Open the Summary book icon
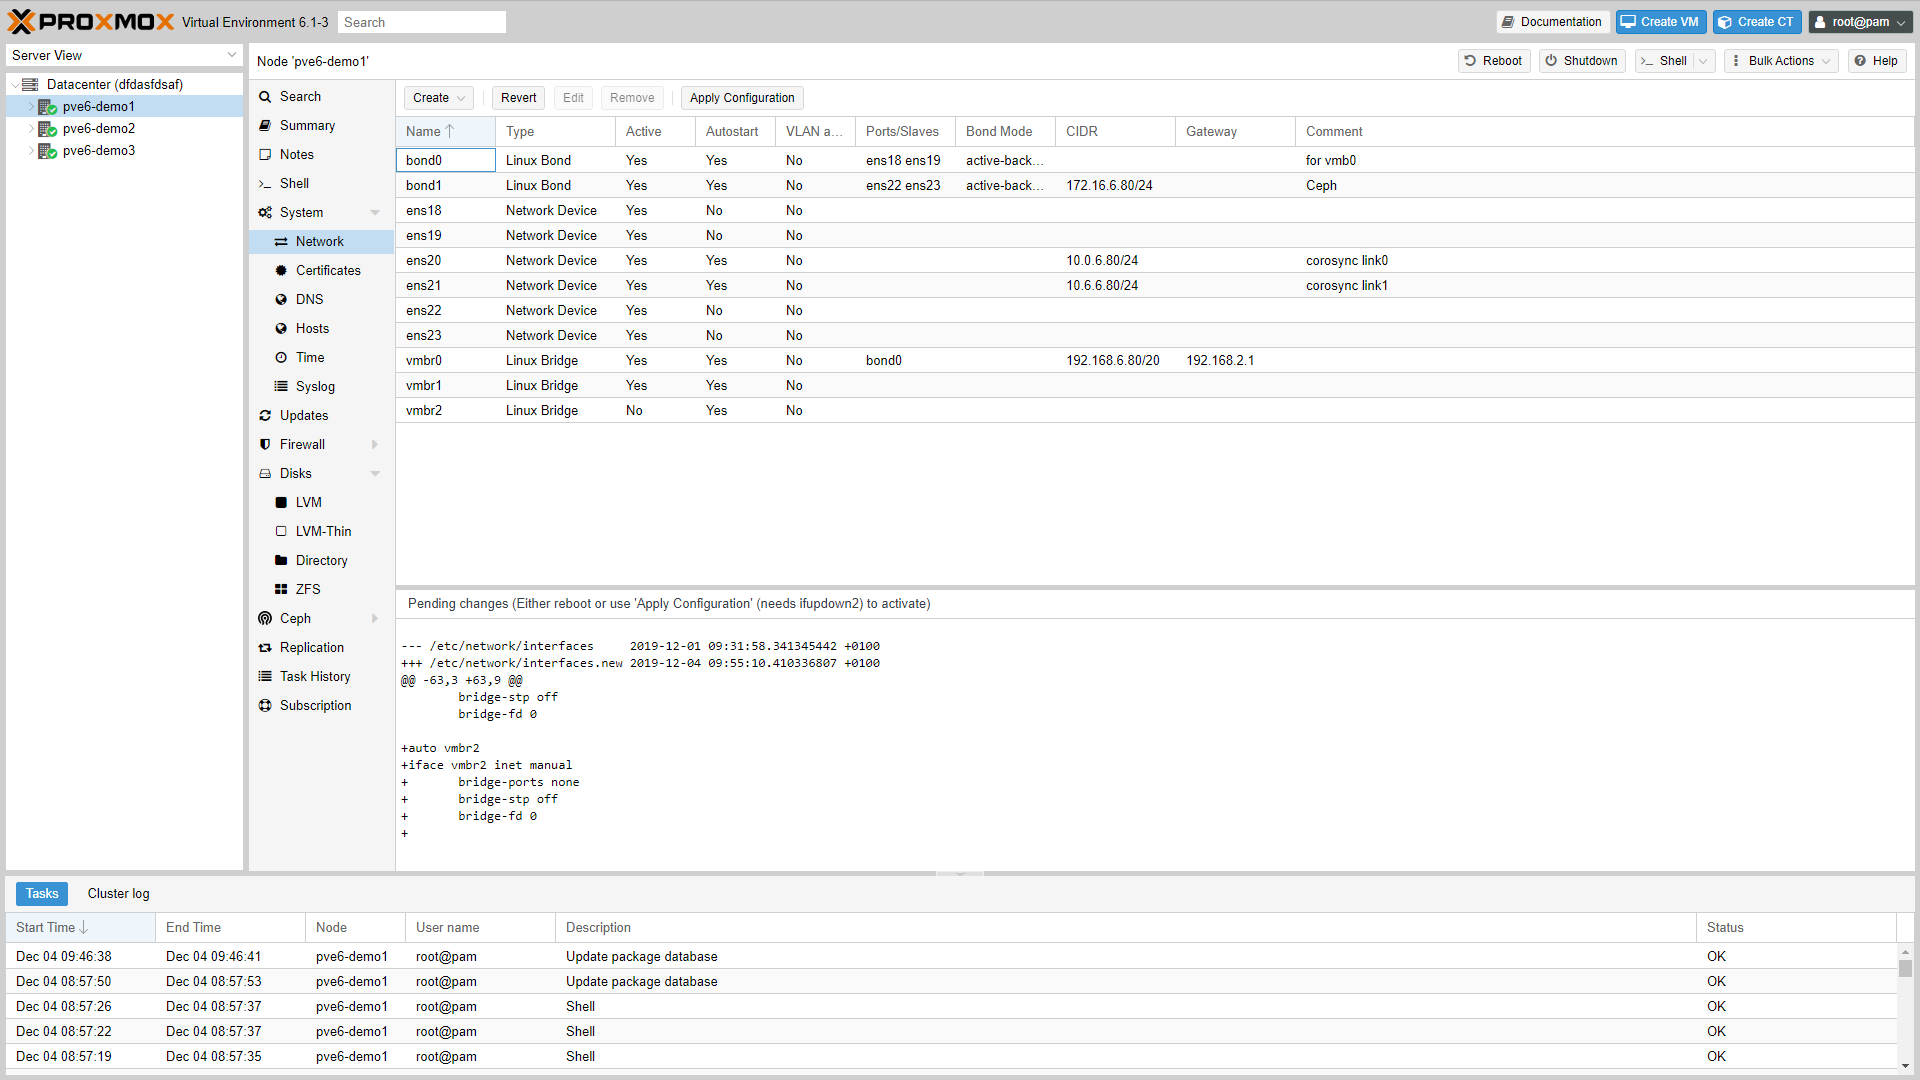The height and width of the screenshot is (1080, 1920). tap(265, 126)
